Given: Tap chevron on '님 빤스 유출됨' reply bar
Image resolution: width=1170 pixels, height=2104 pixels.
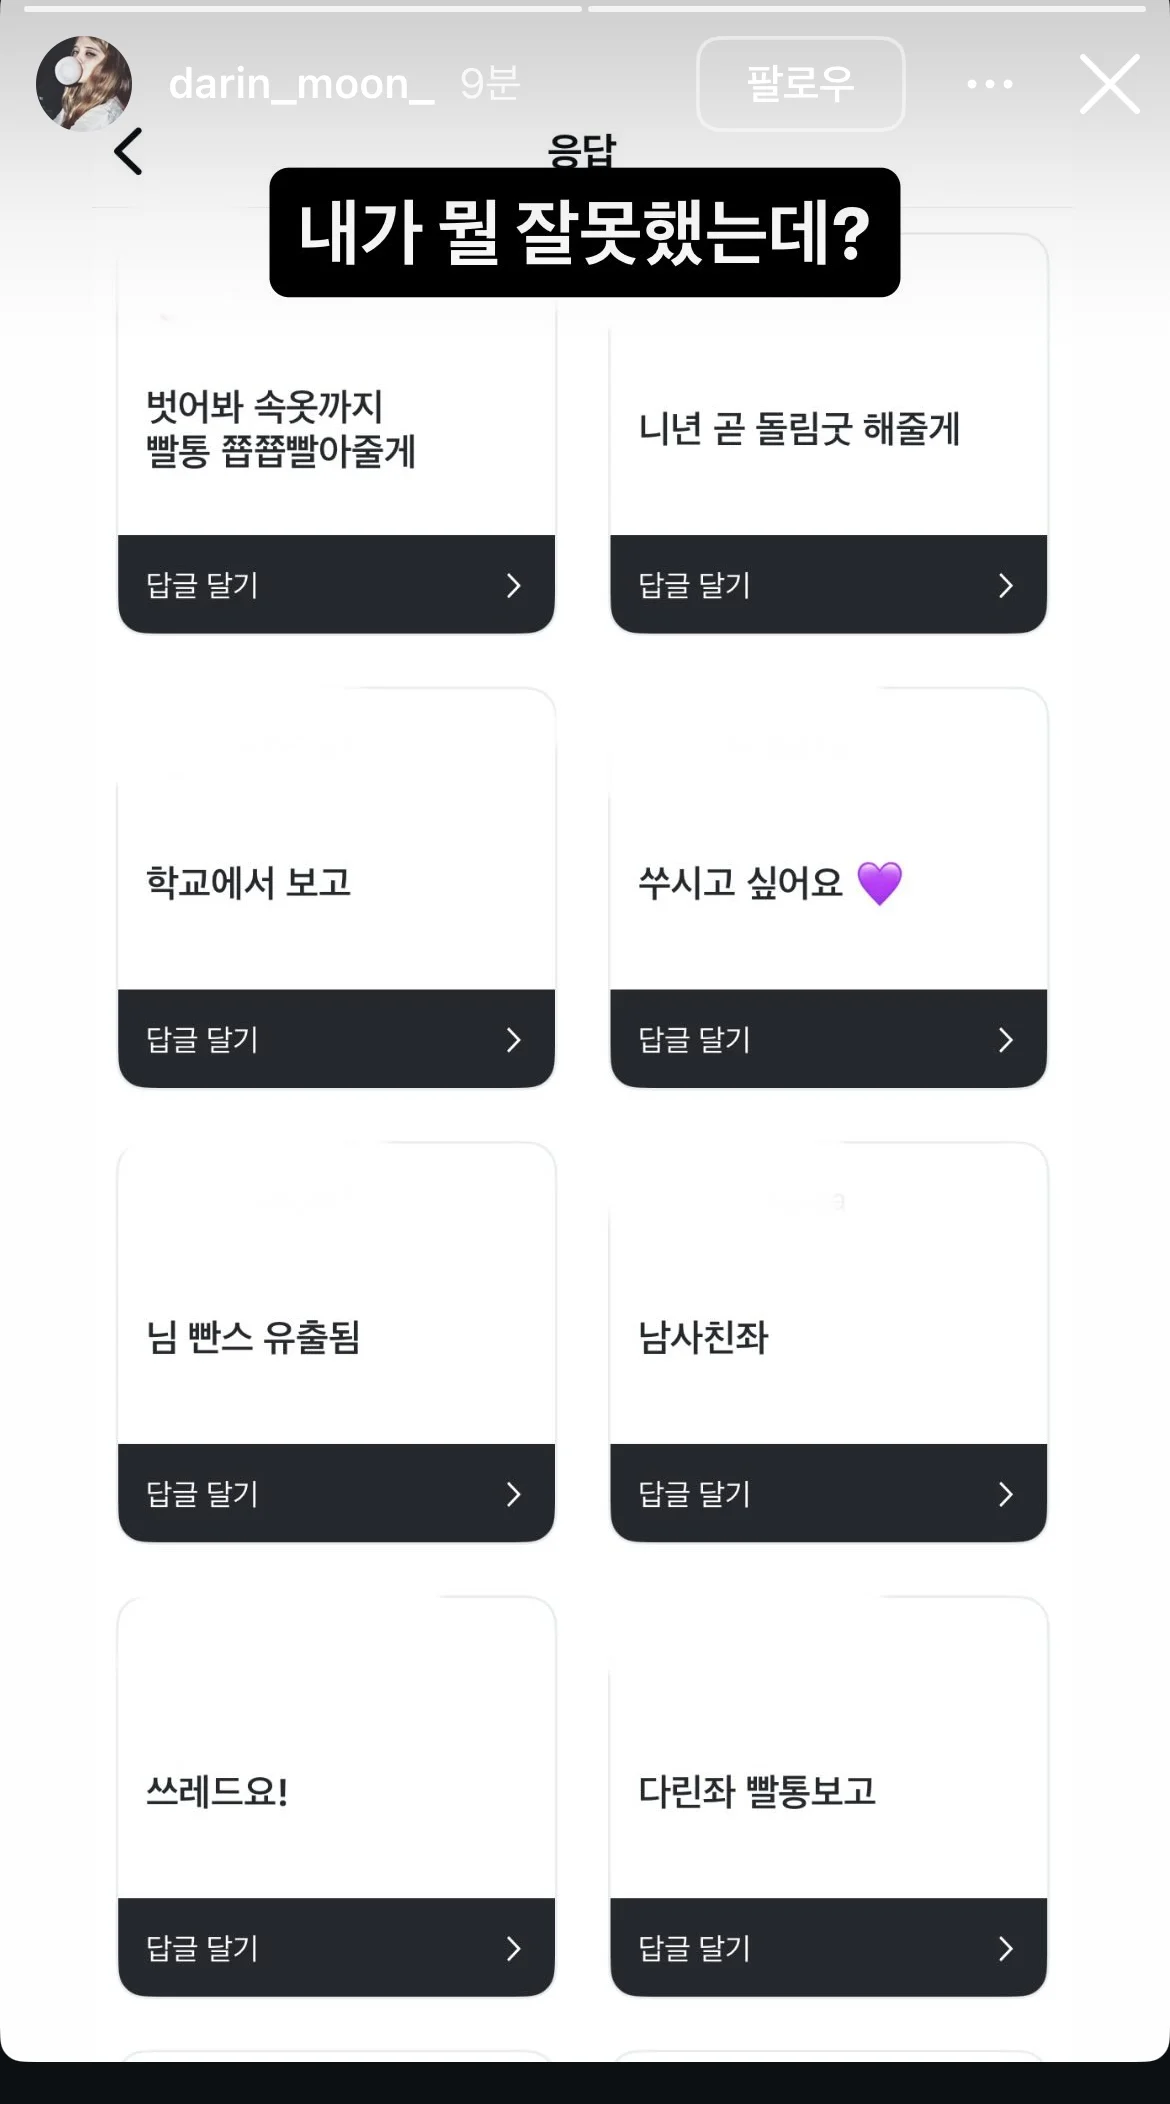Looking at the screenshot, I should pos(513,1494).
